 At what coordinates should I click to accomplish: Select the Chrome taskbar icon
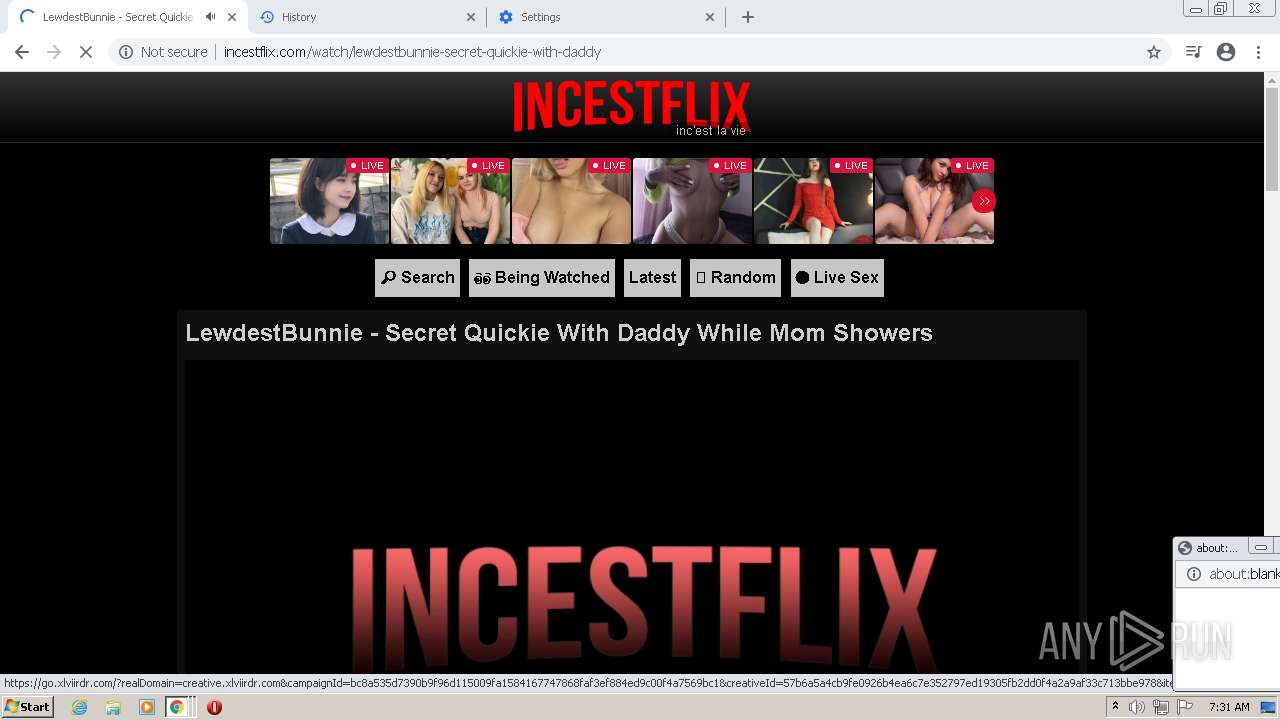(x=177, y=707)
